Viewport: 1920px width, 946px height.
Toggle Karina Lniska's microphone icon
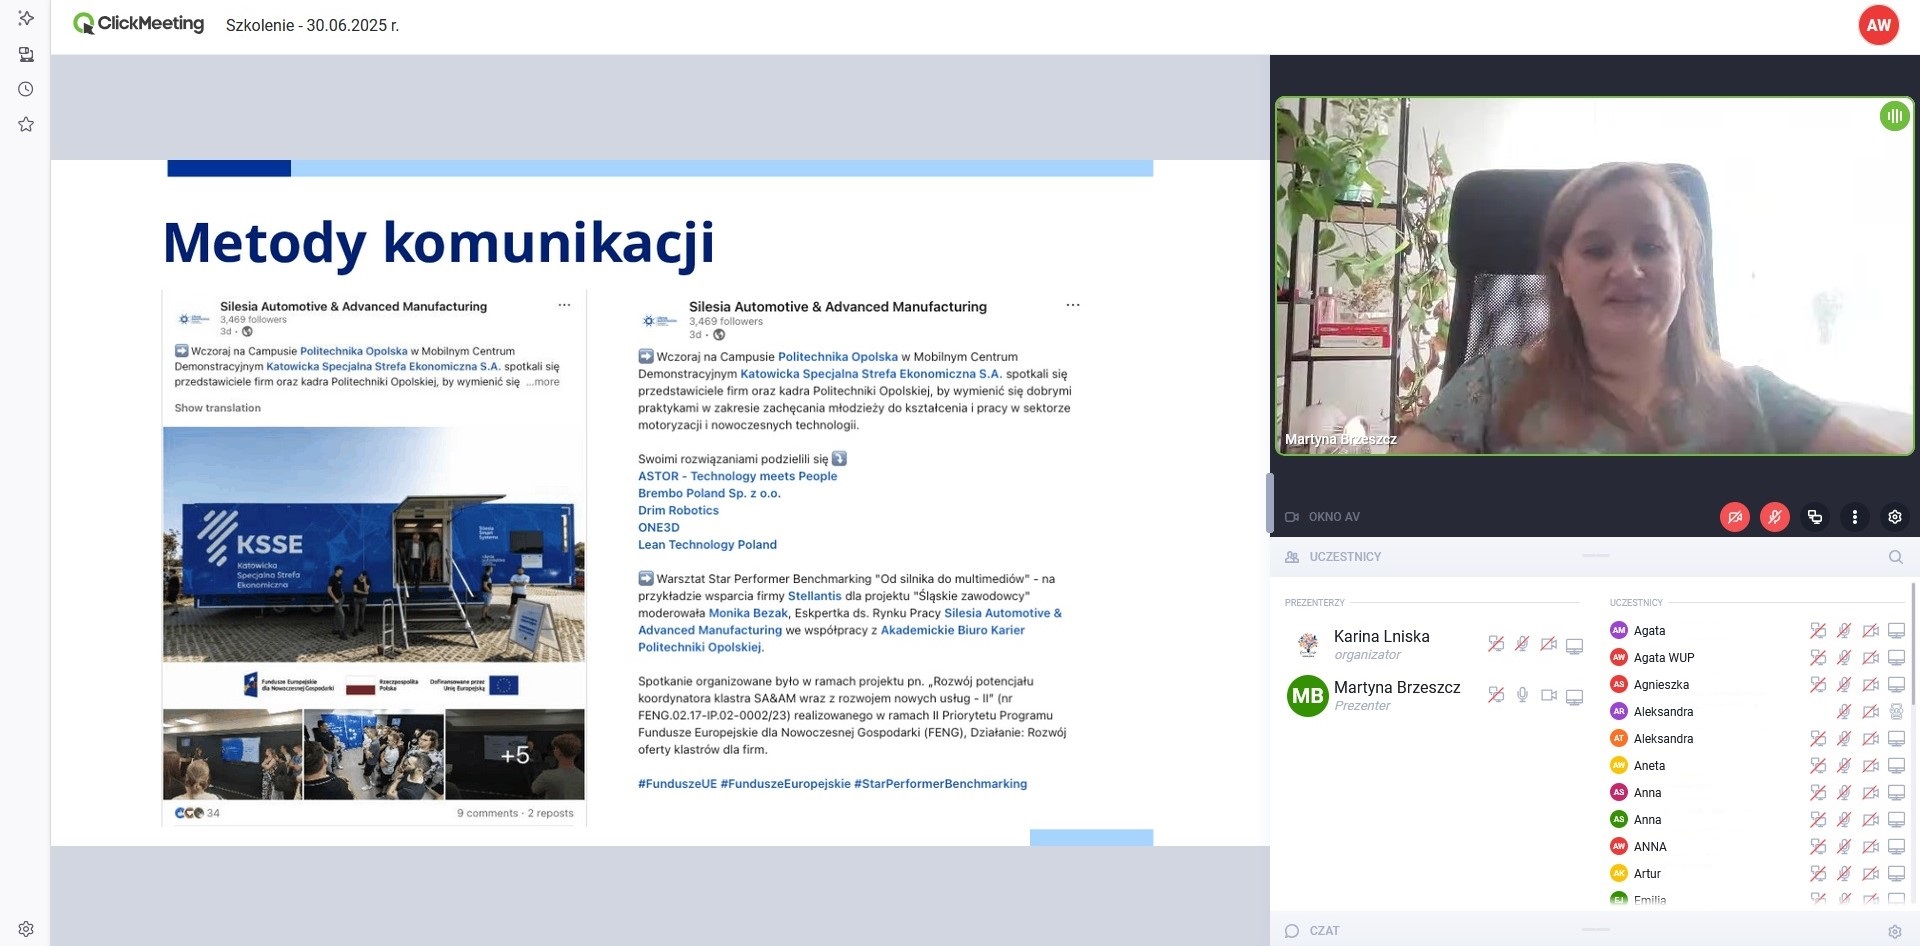pyautogui.click(x=1522, y=644)
